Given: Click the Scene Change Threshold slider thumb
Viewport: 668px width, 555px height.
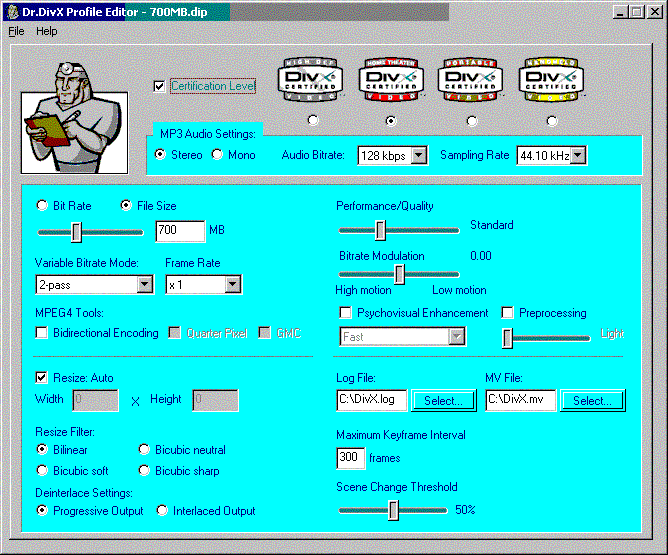Looking at the screenshot, I should click(394, 510).
